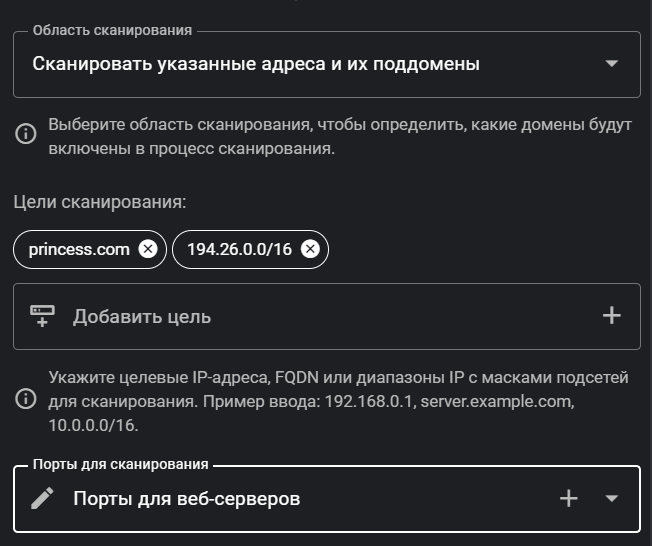Remove the 194.26.0.0/16 target chip

(310, 249)
